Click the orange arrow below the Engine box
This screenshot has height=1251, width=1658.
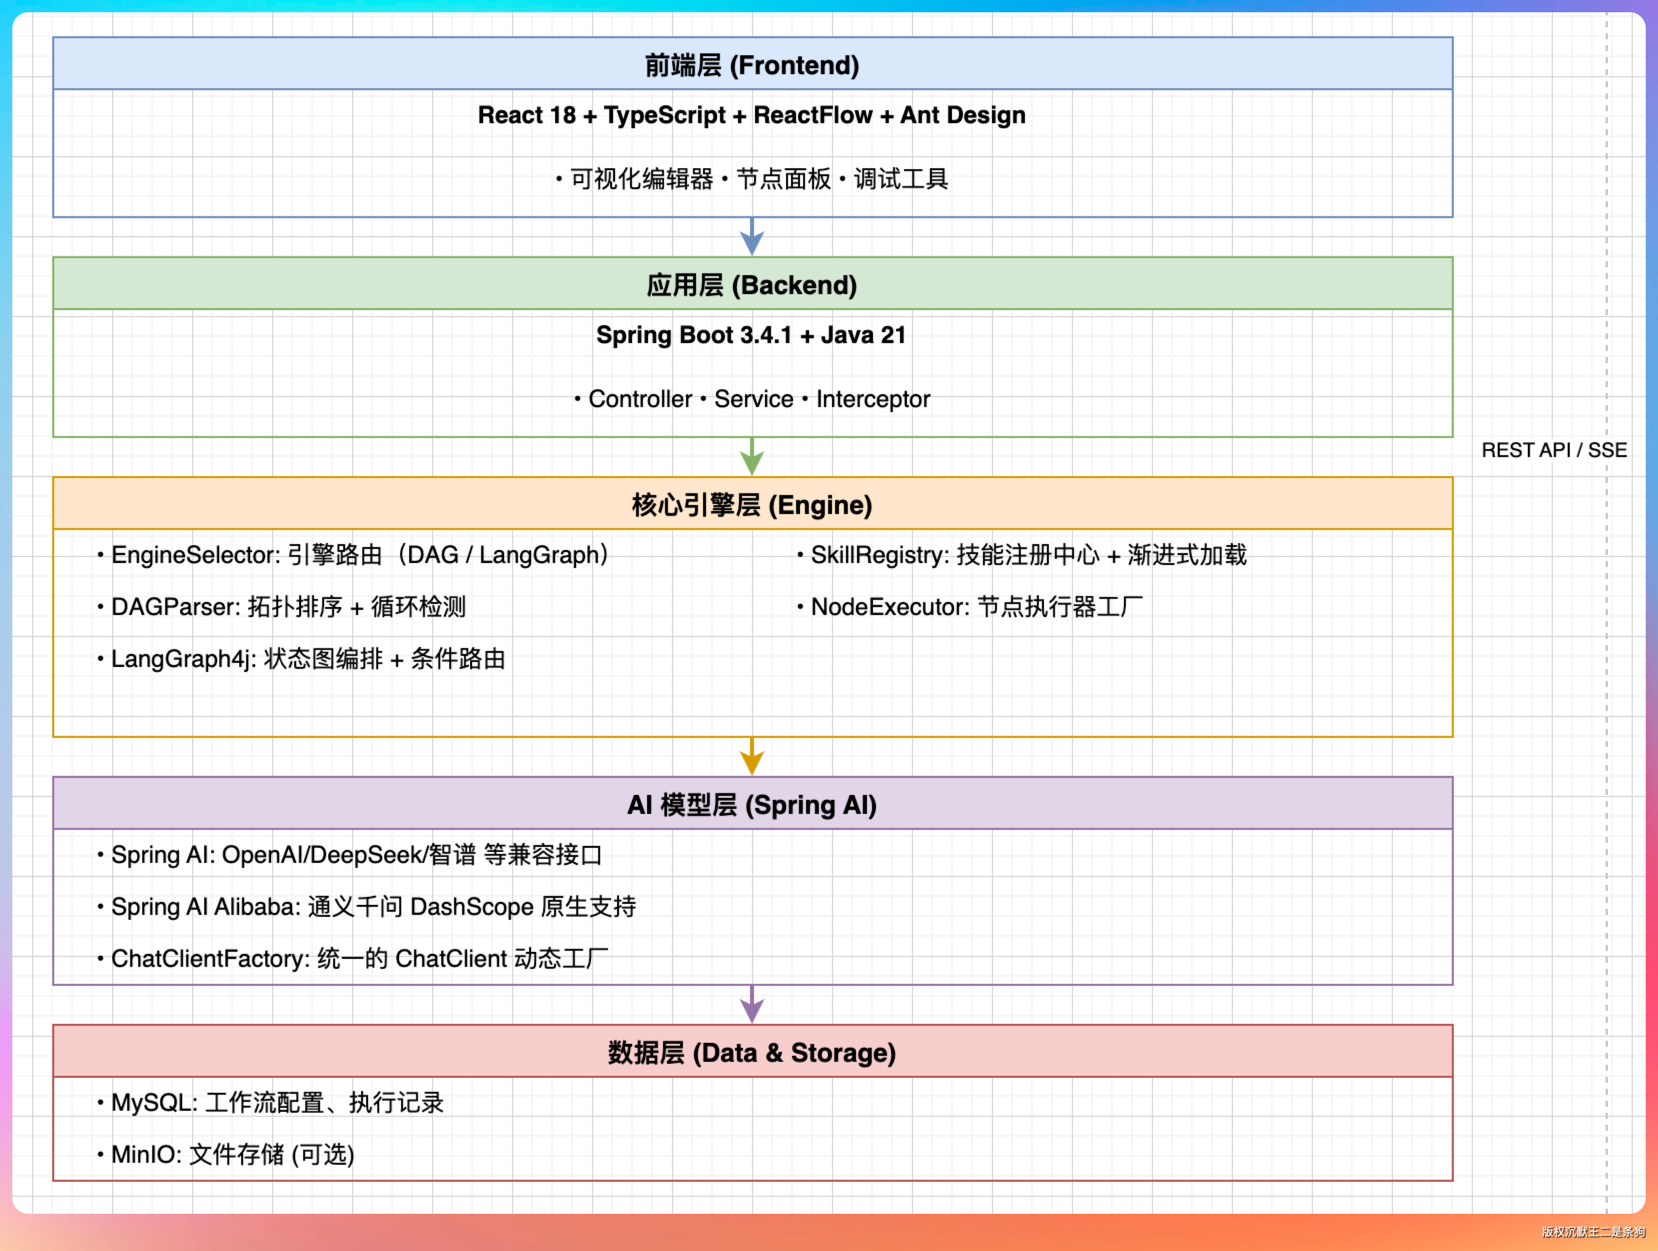(752, 757)
